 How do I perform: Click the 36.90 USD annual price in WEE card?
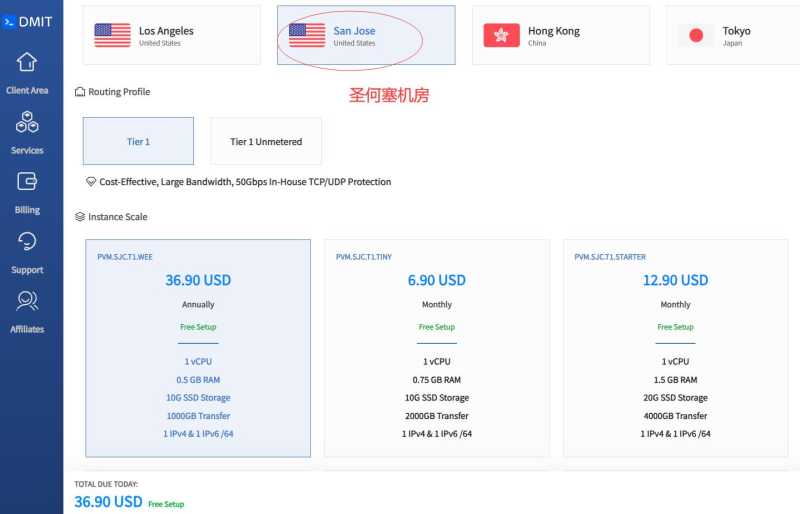click(198, 280)
